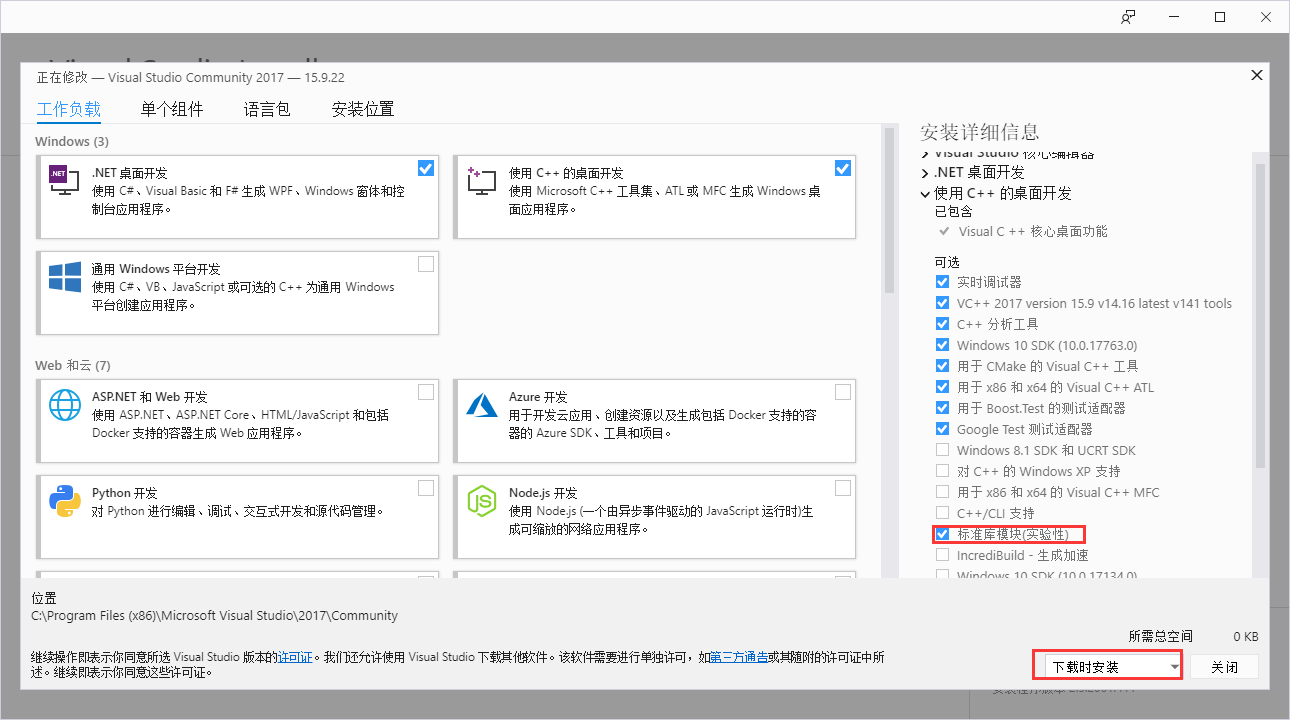
Task: Click the Python development logo icon
Action: 64,500
